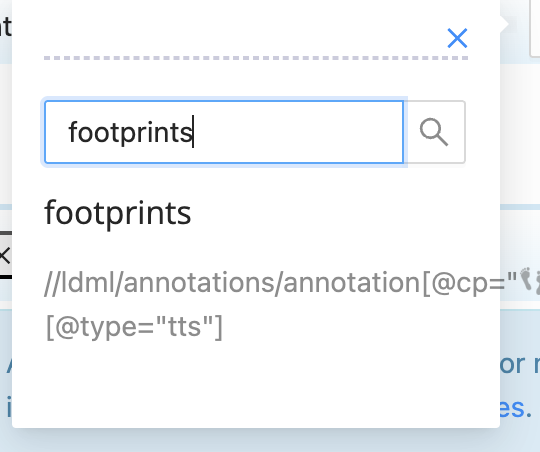Follow the blue "es." link behind the popup

(x=515, y=408)
